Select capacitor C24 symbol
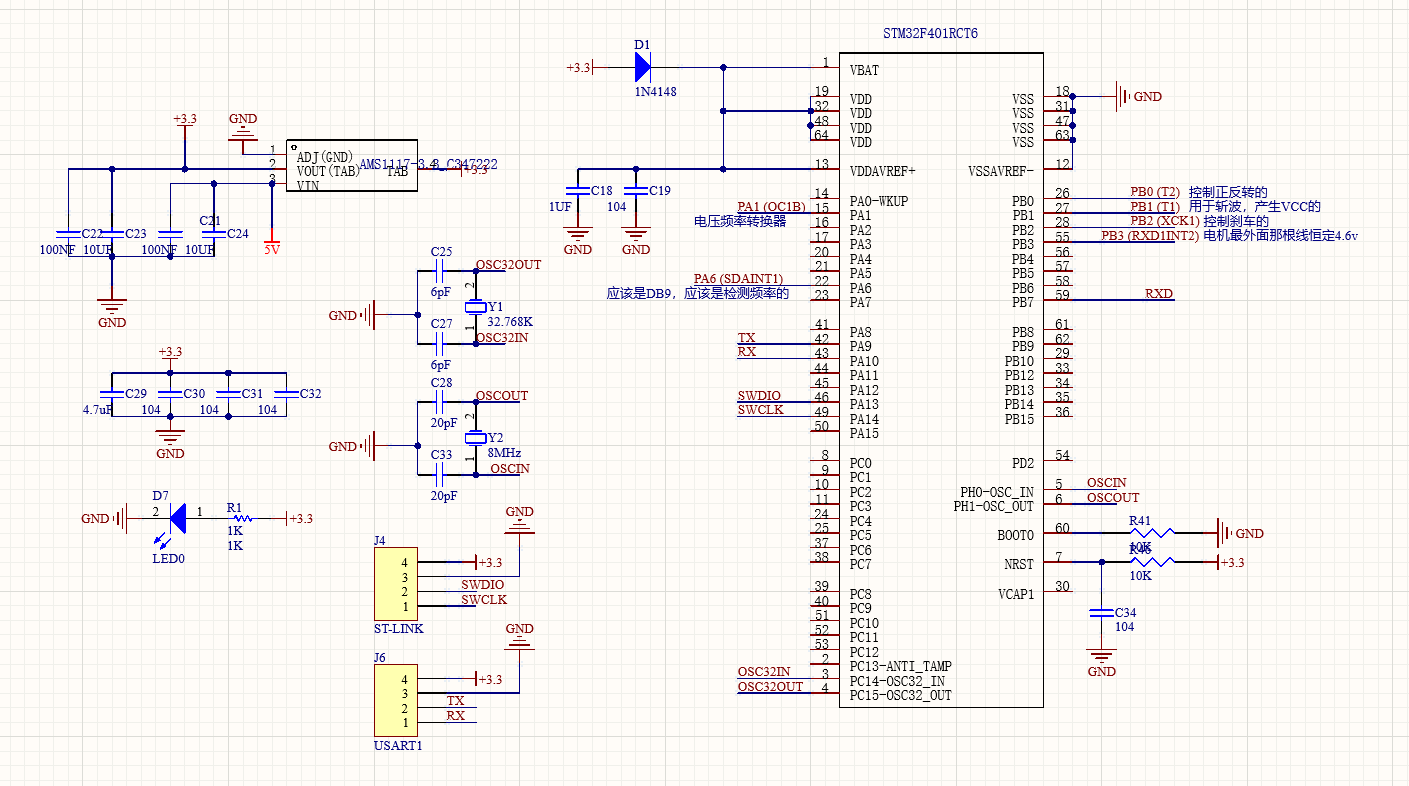The image size is (1409, 786). (x=214, y=233)
